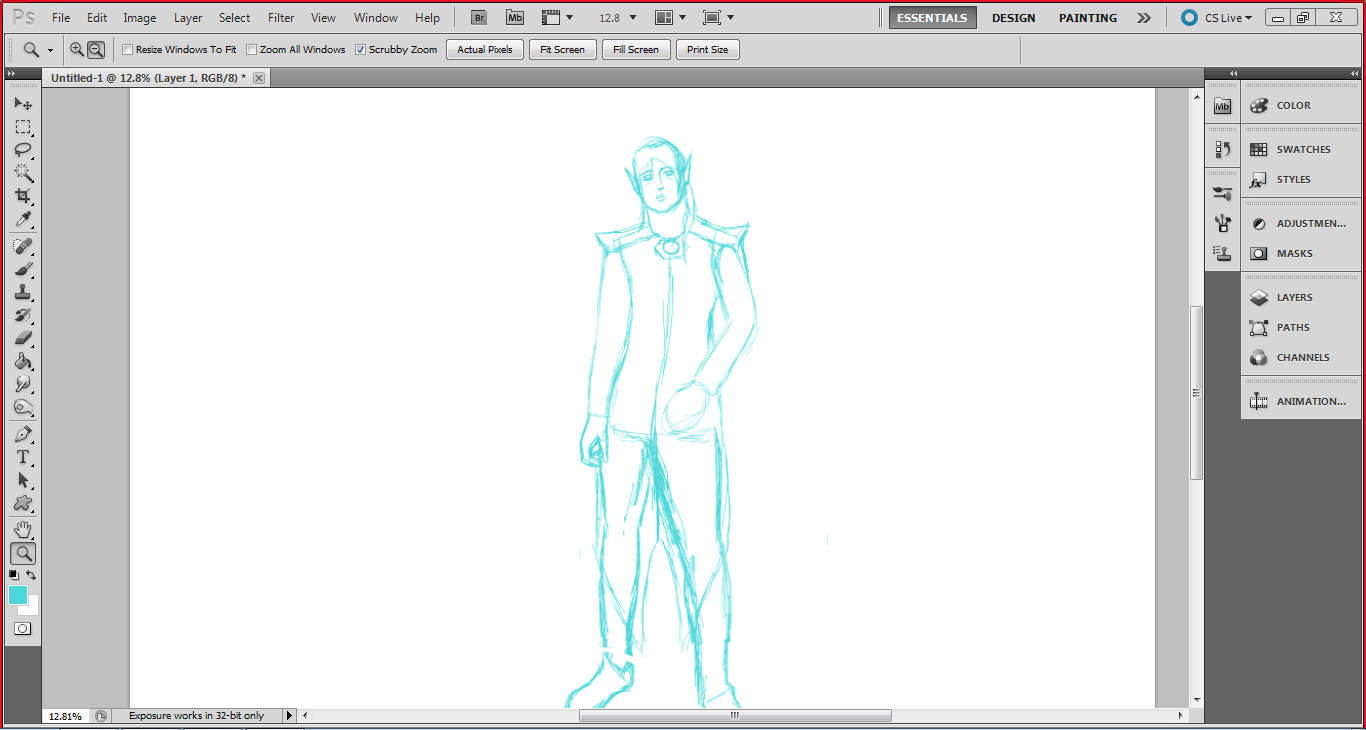Viewport: 1366px width, 730px height.
Task: Select the Quick Selection tool
Action: tap(22, 173)
